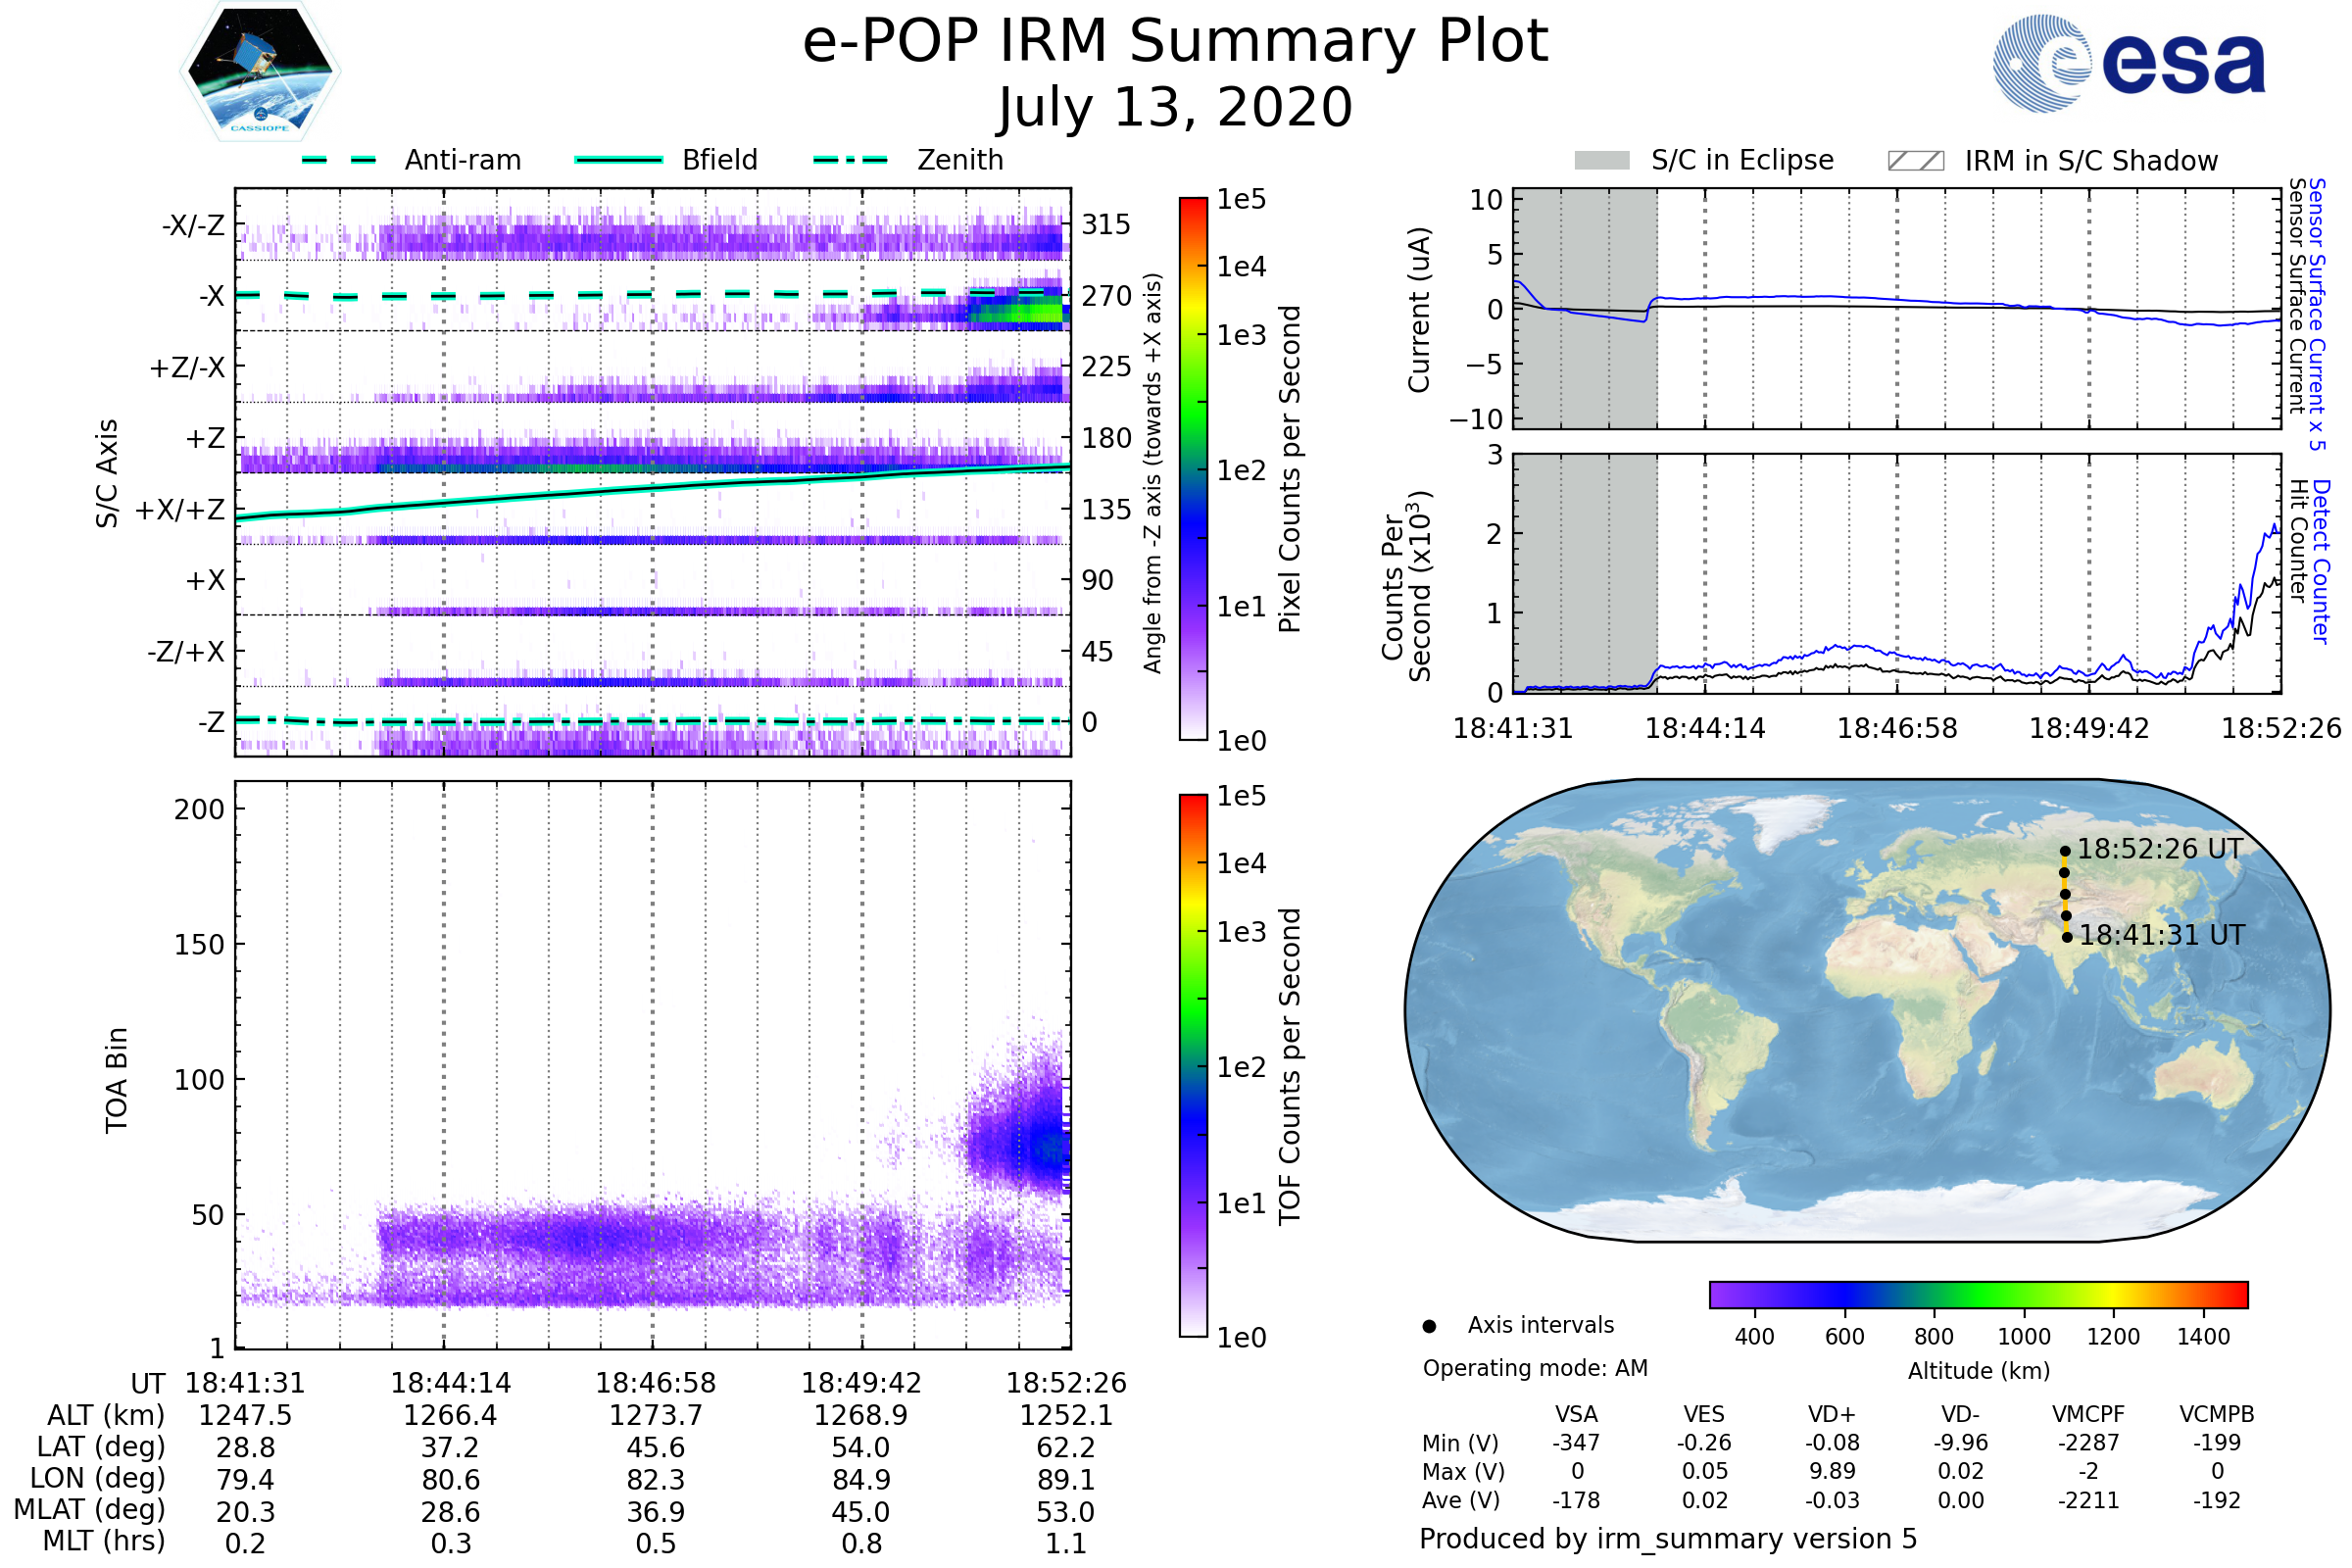Click the hatched IRM in S/C Shadow swatch
Screen dimensions: 2352x1568
tap(1915, 161)
